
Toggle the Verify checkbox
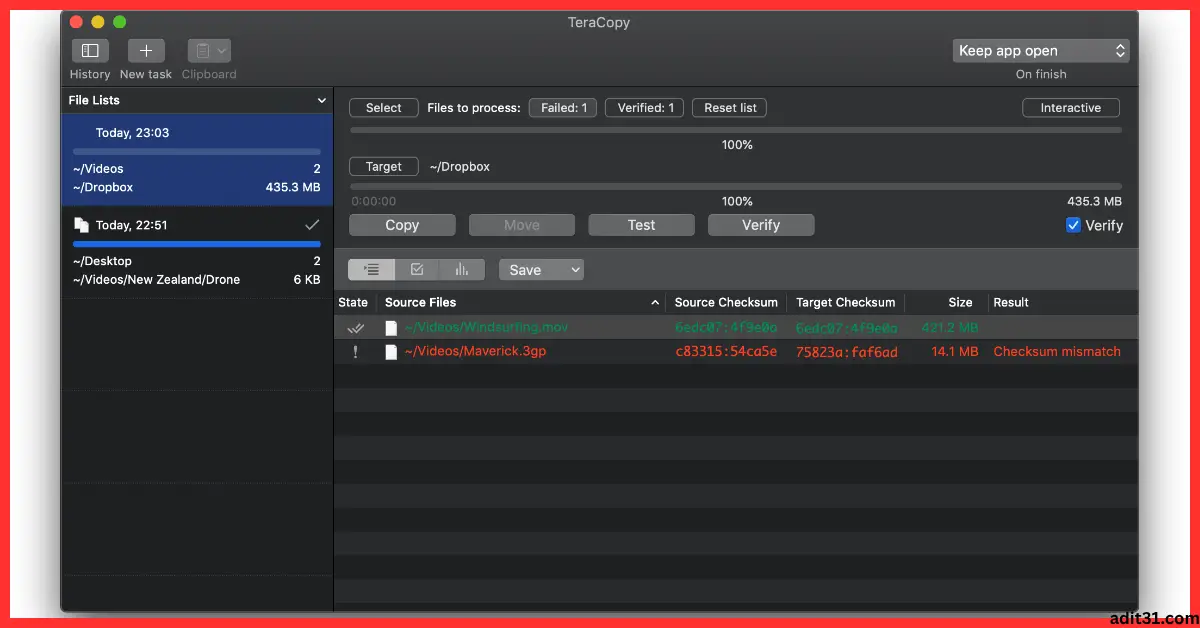click(1074, 225)
